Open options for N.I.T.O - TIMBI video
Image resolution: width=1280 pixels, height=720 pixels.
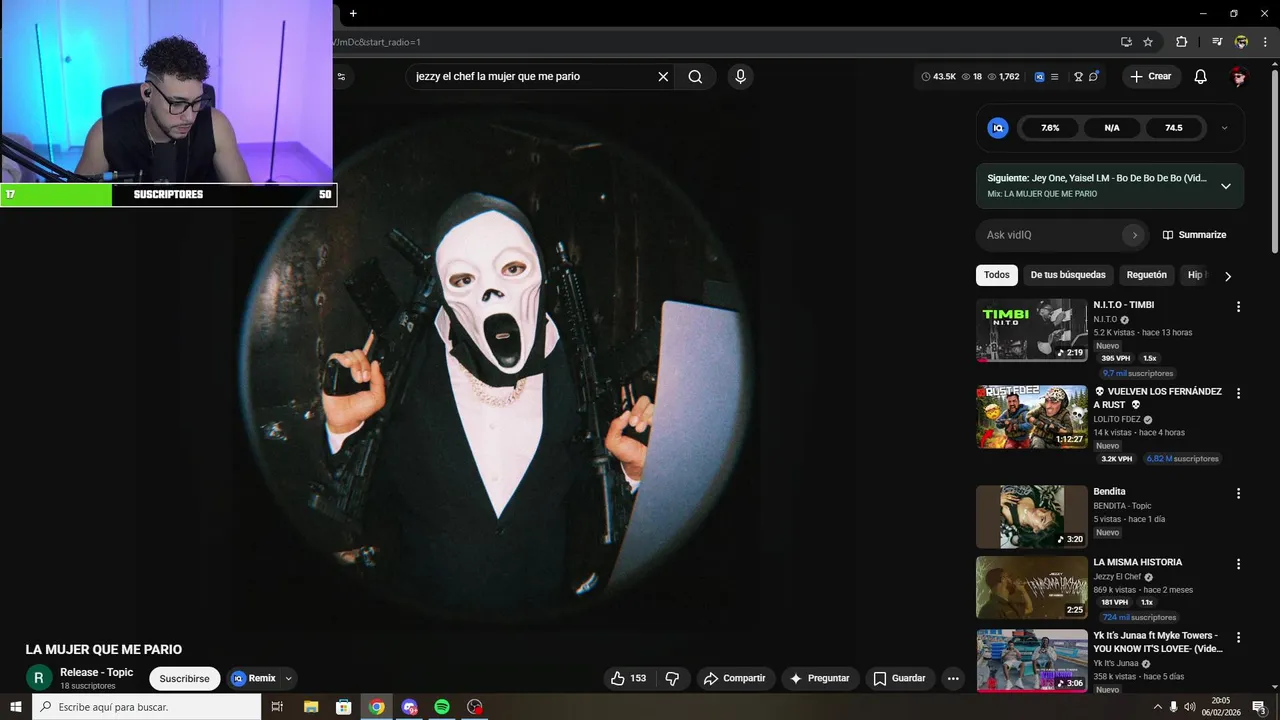click(1238, 307)
